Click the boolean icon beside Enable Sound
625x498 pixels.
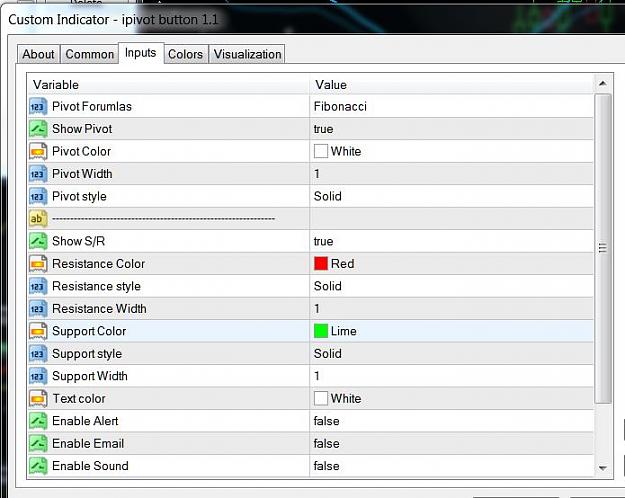coord(38,466)
